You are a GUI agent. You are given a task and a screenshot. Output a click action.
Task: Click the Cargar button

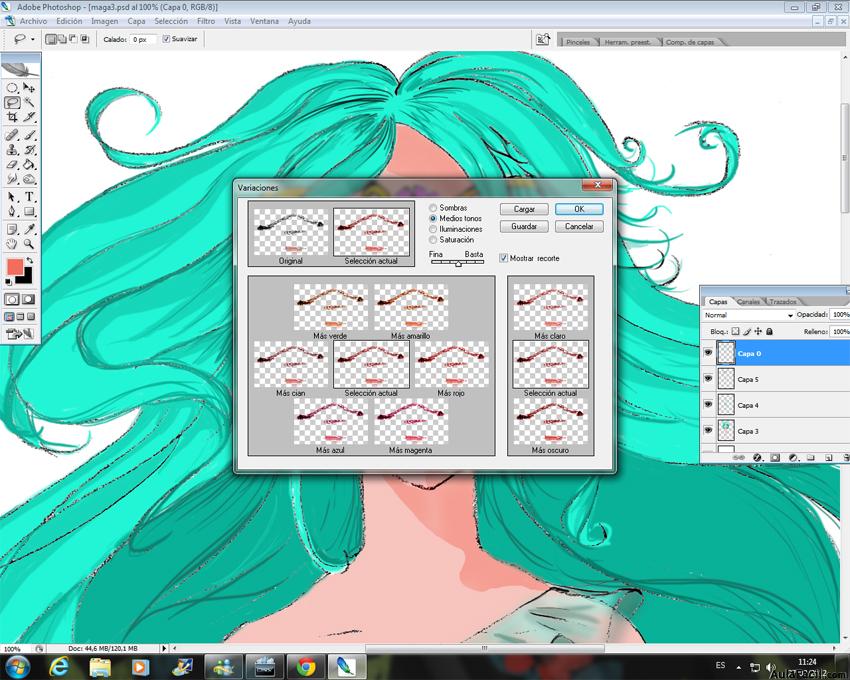pos(524,209)
